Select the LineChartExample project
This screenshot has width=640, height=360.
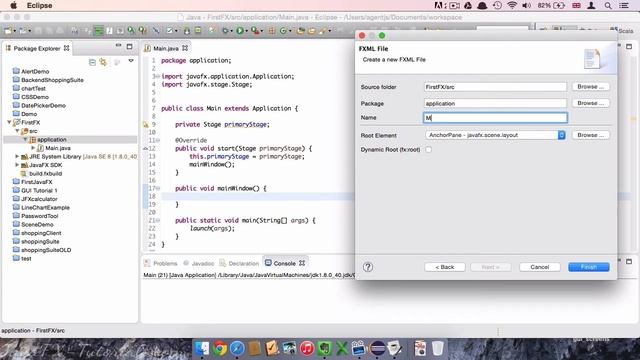coord(45,207)
